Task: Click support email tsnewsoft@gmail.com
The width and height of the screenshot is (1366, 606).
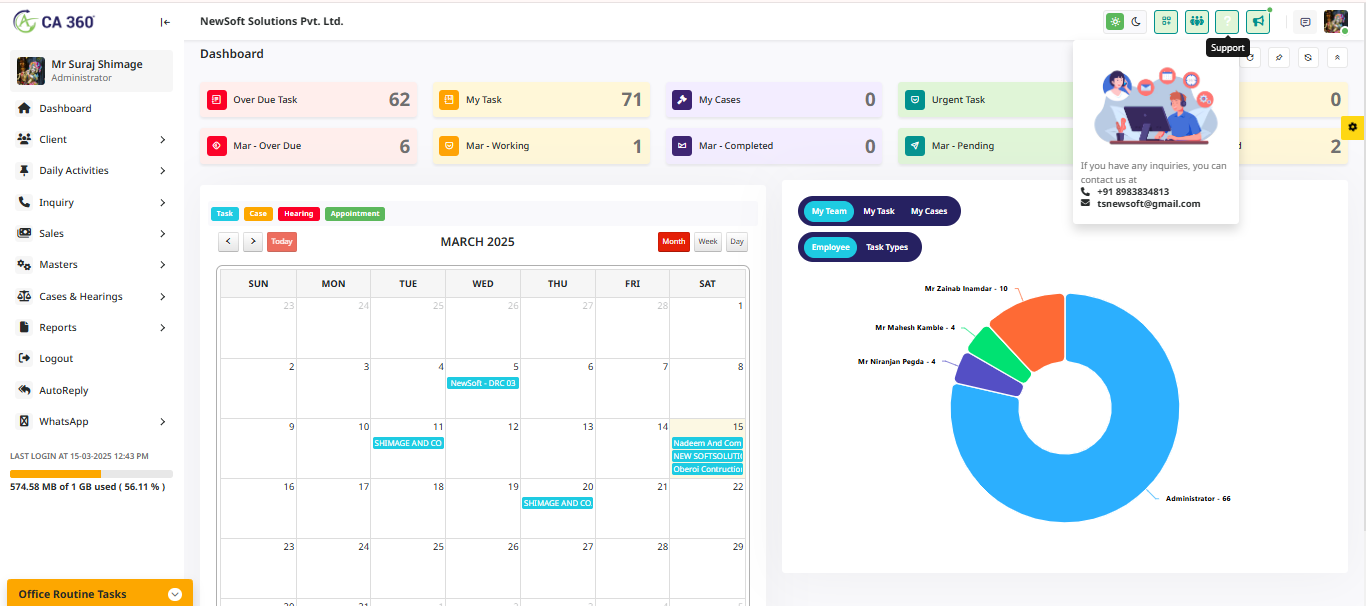Action: (1148, 203)
